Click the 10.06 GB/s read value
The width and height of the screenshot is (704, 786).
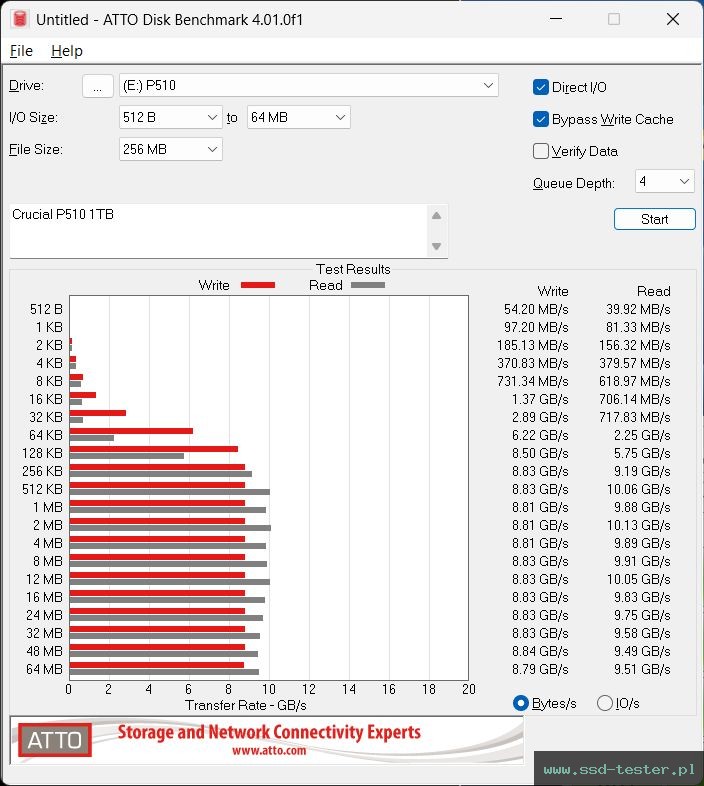coord(638,489)
